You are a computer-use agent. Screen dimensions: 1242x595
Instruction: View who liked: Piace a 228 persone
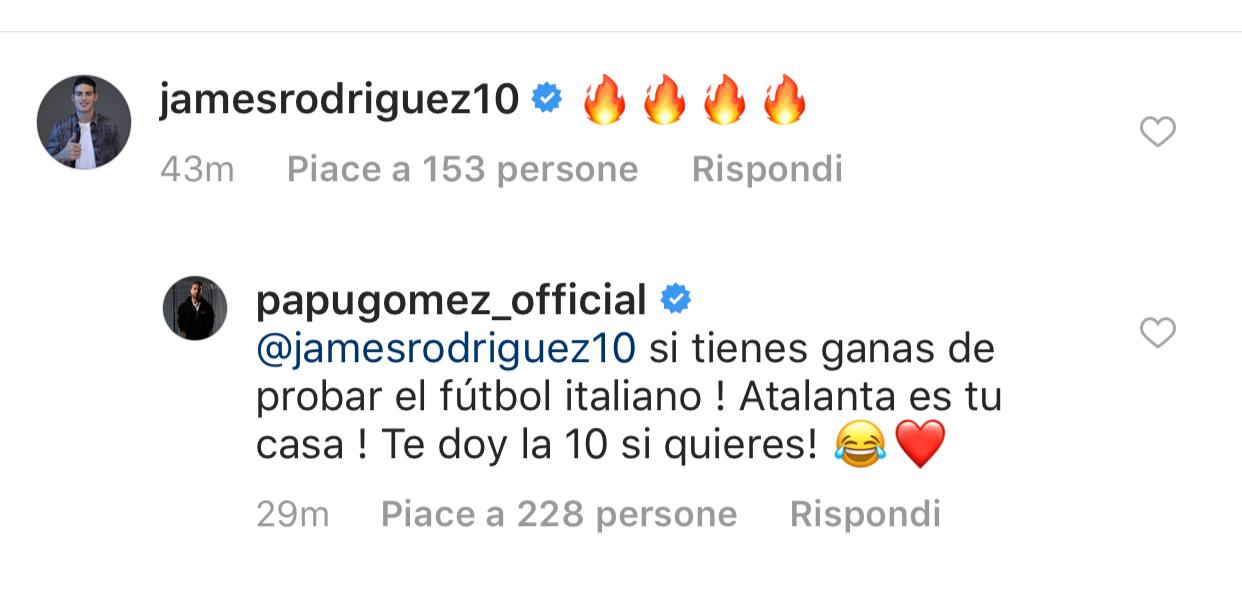pos(559,514)
